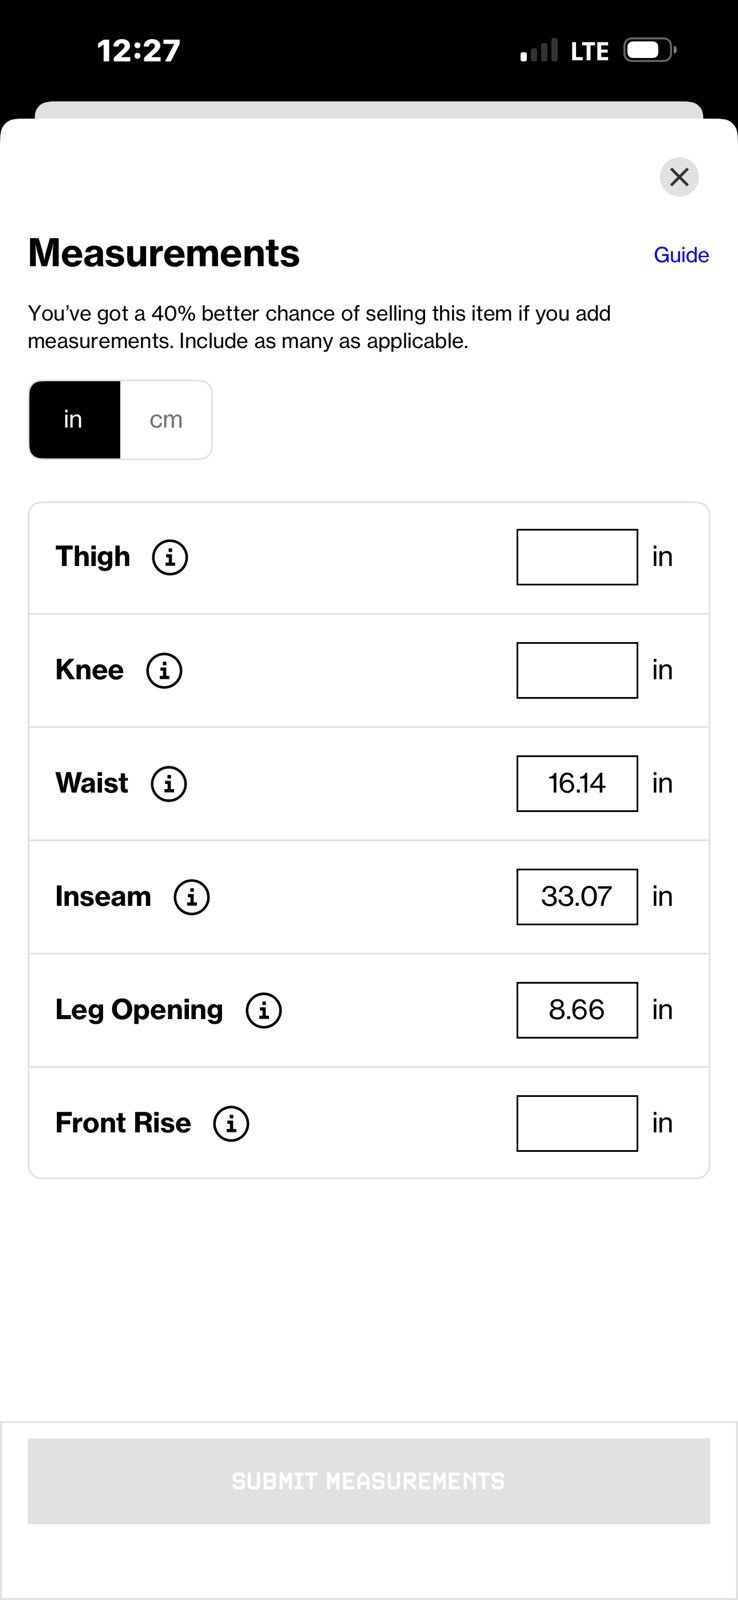The width and height of the screenshot is (738, 1600).
Task: Tap the Knee info icon
Action: pyautogui.click(x=164, y=670)
